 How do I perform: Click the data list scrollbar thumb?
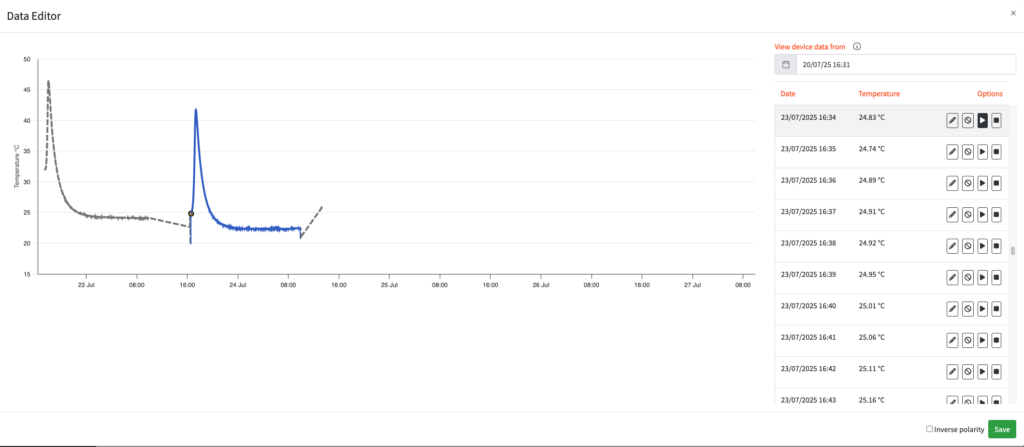[1013, 251]
